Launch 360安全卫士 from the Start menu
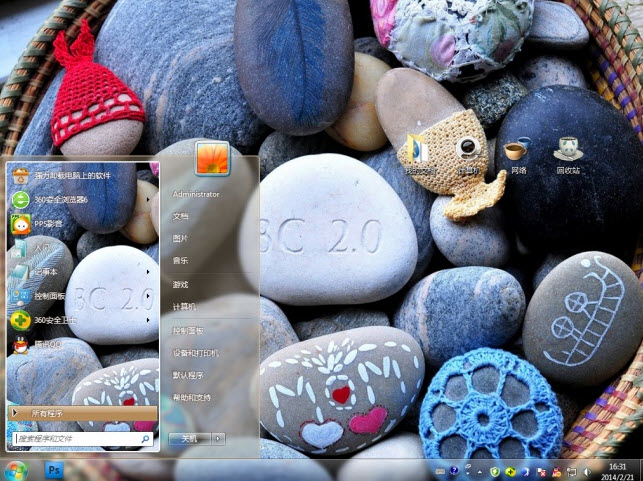The width and height of the screenshot is (643, 481). click(x=82, y=320)
